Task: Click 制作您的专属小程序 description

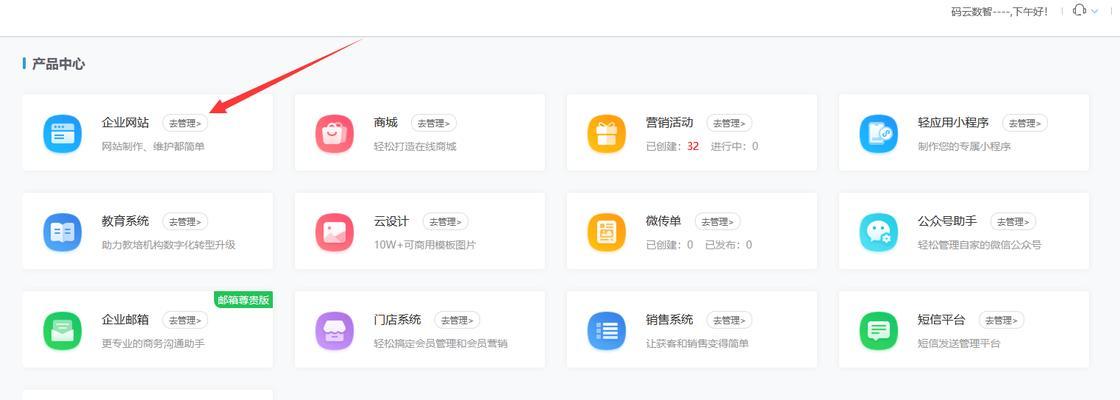Action: pos(964,146)
